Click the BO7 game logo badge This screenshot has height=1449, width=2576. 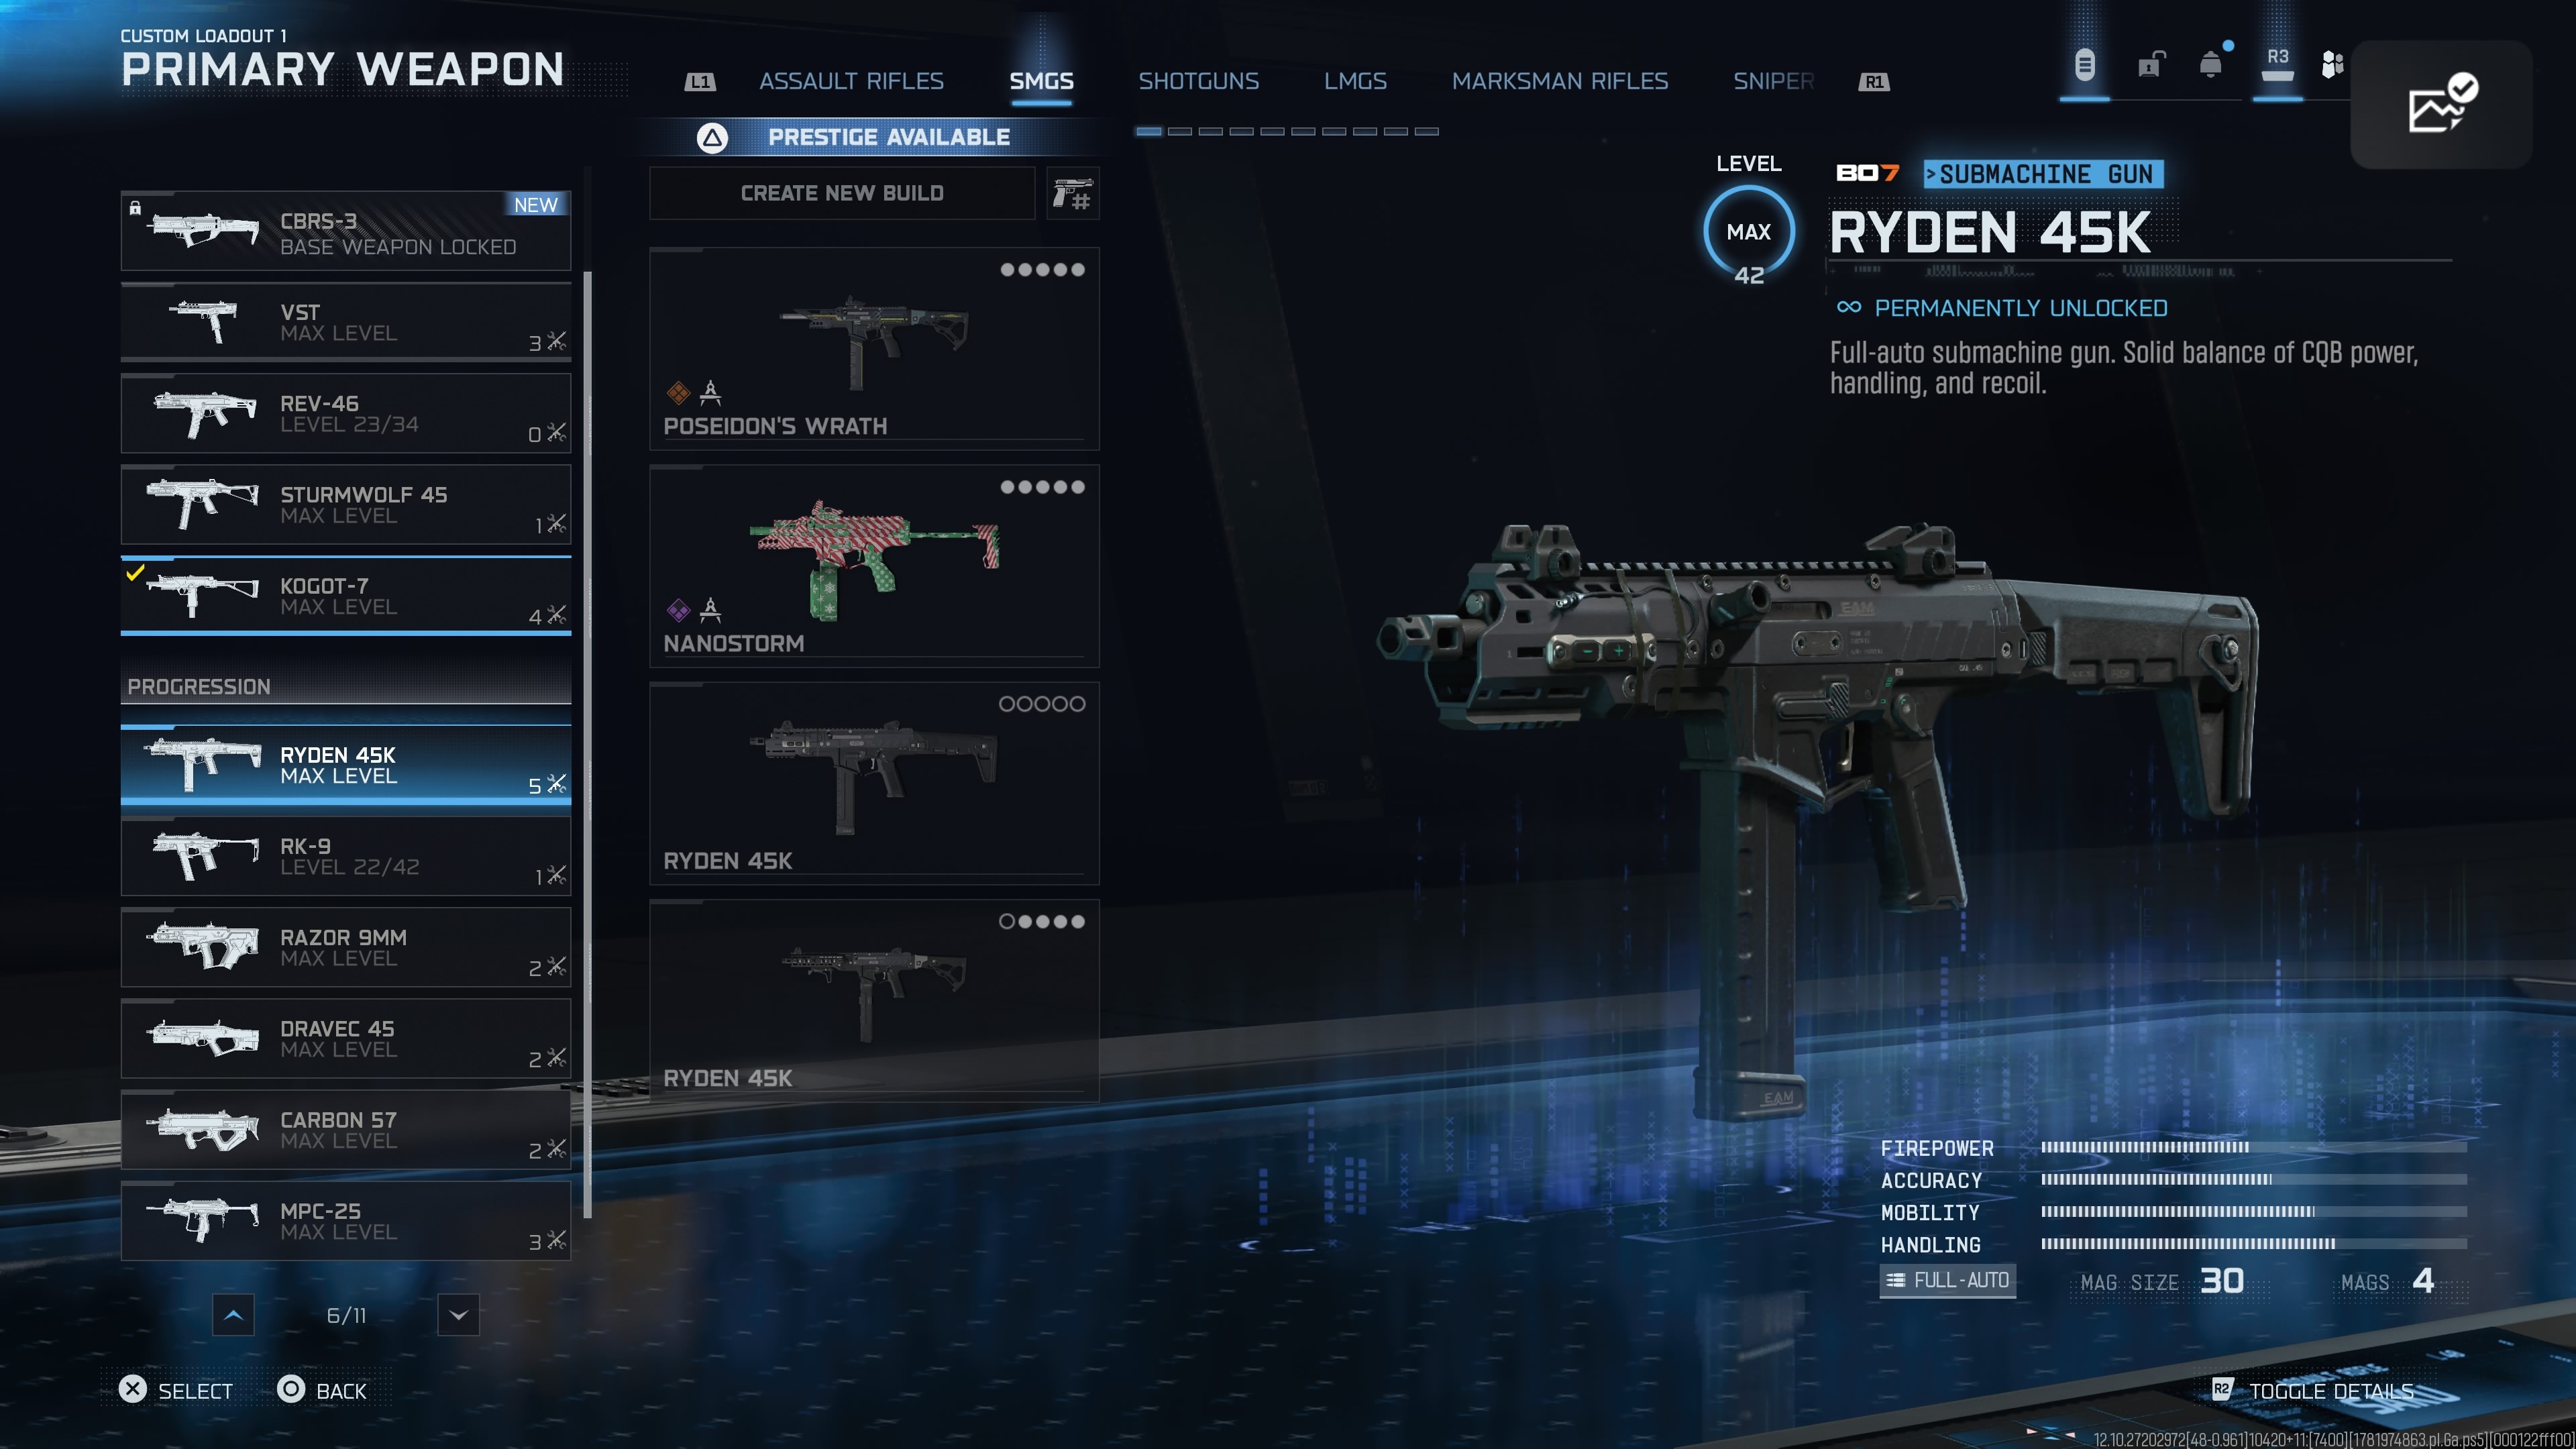pos(1867,173)
